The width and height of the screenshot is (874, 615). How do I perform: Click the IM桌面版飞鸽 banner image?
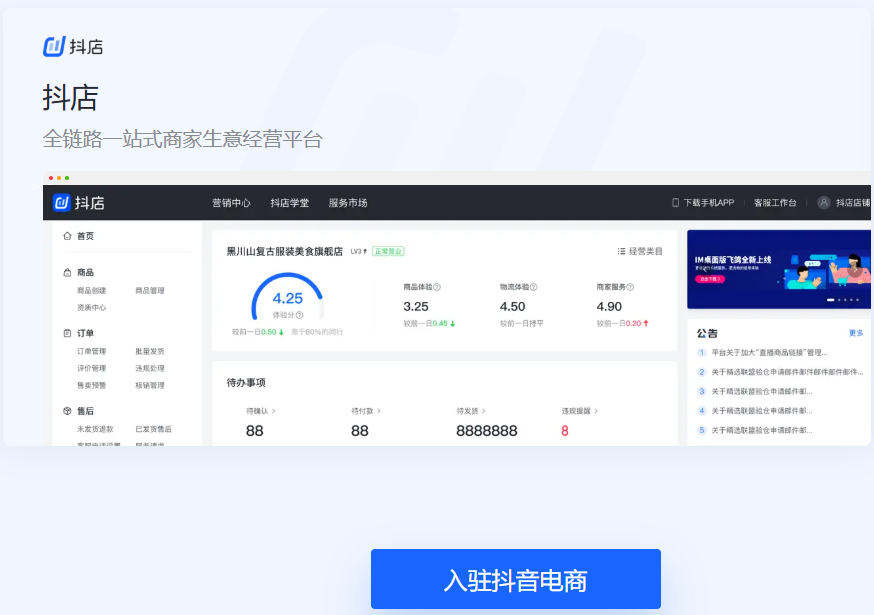[x=779, y=269]
